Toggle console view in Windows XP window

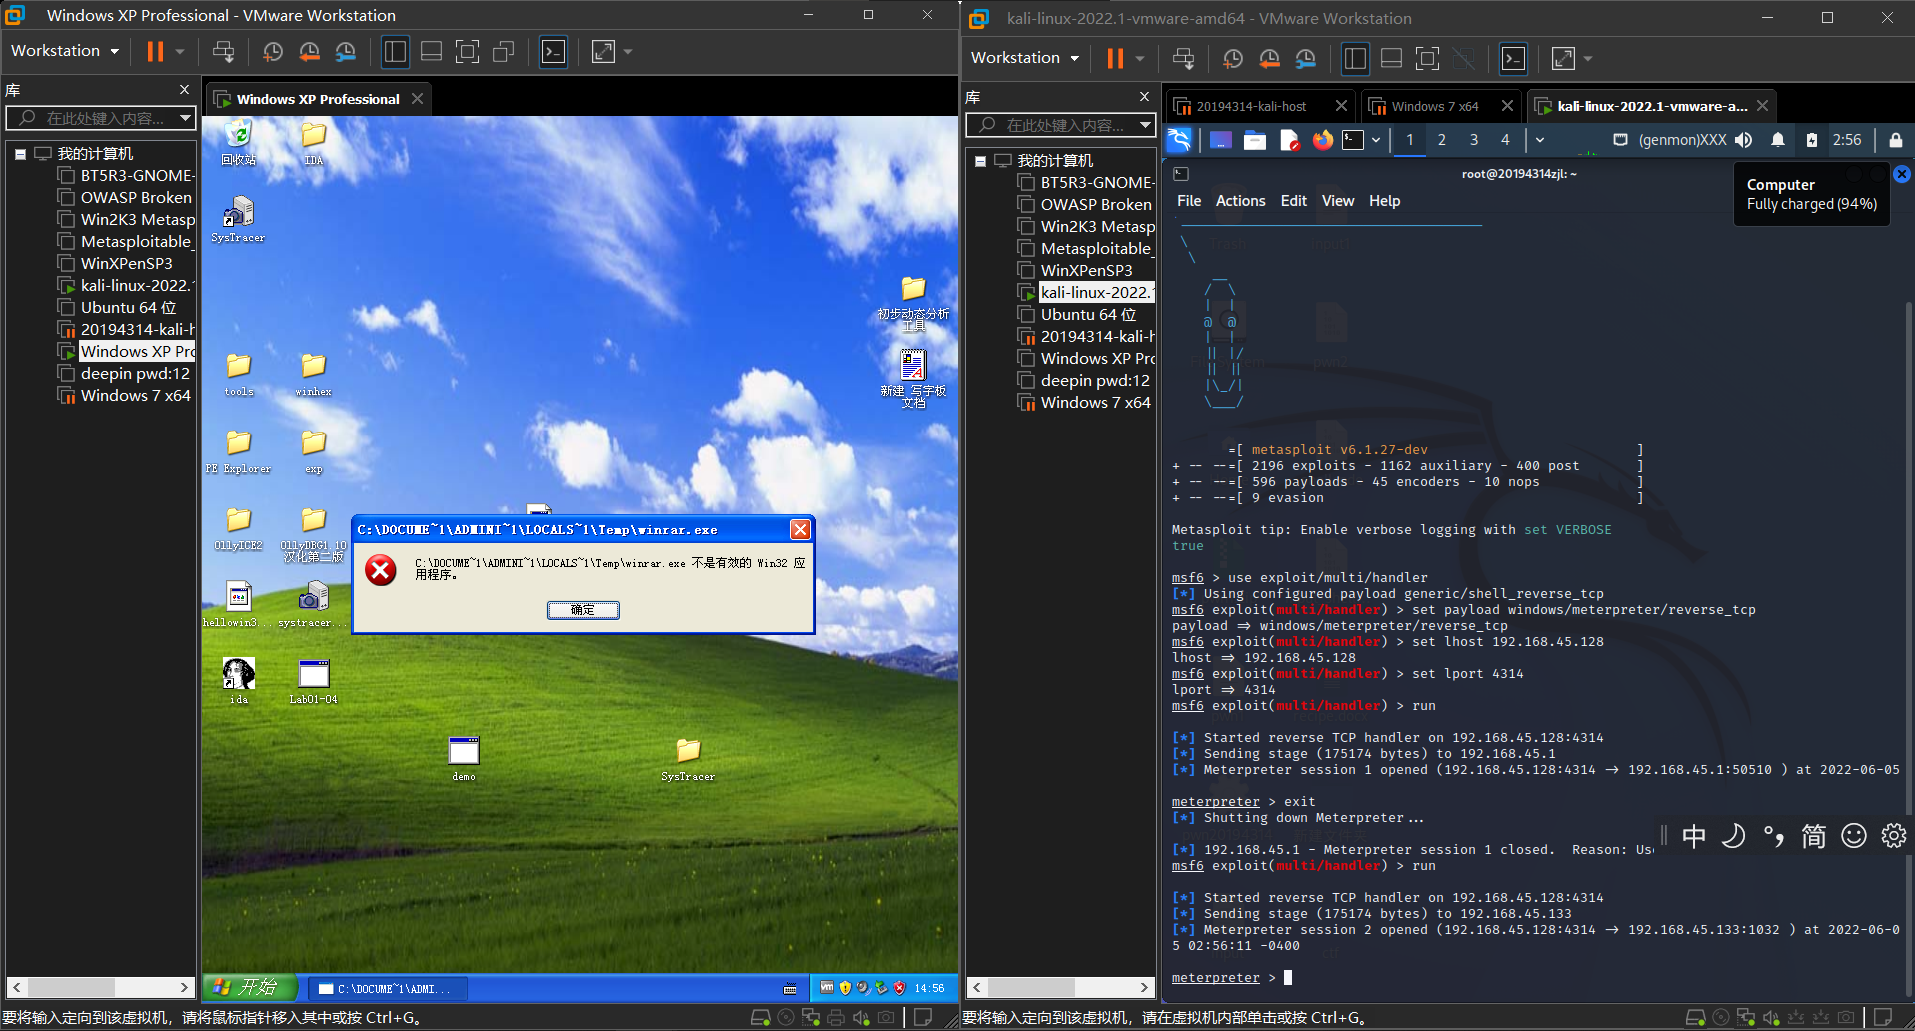[x=553, y=51]
